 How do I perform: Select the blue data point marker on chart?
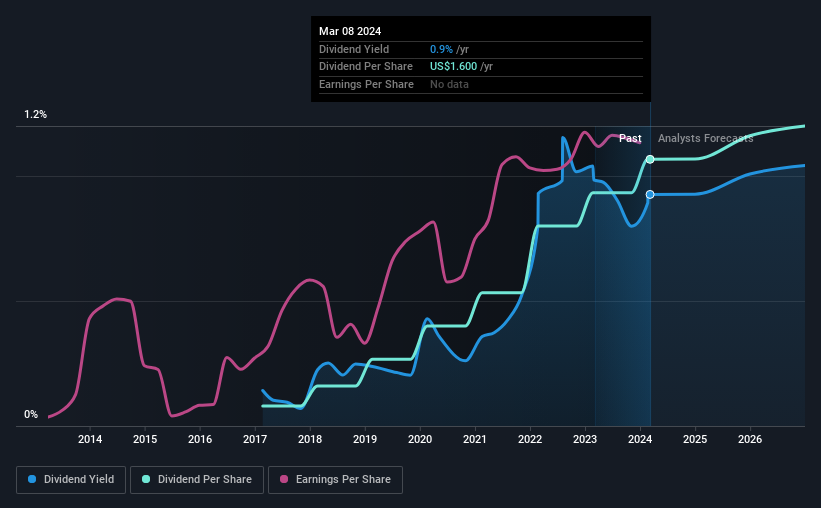pos(650,194)
